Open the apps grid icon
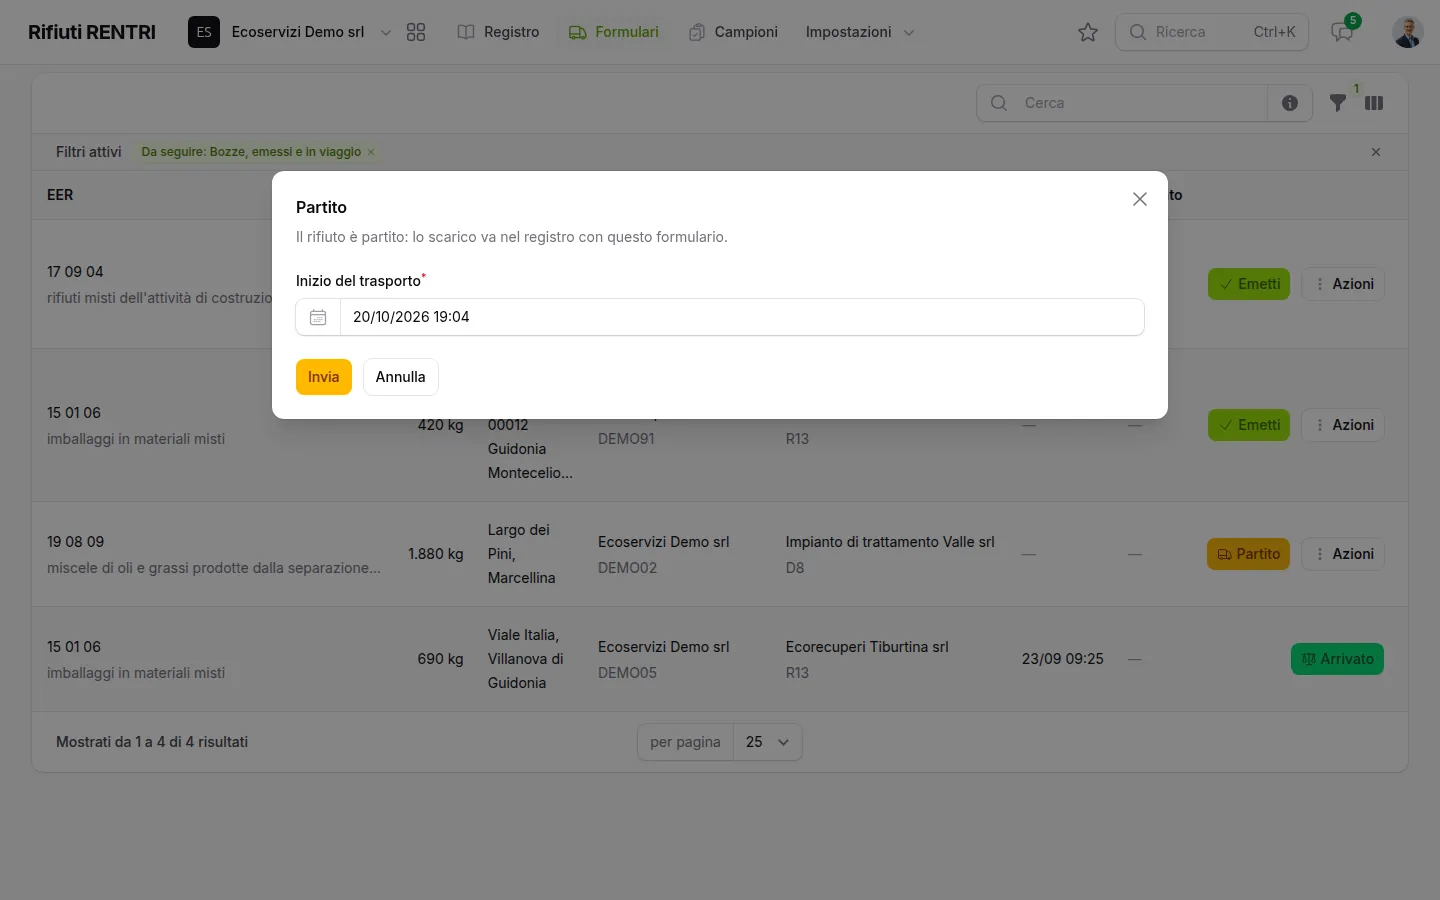The image size is (1440, 900). click(416, 32)
